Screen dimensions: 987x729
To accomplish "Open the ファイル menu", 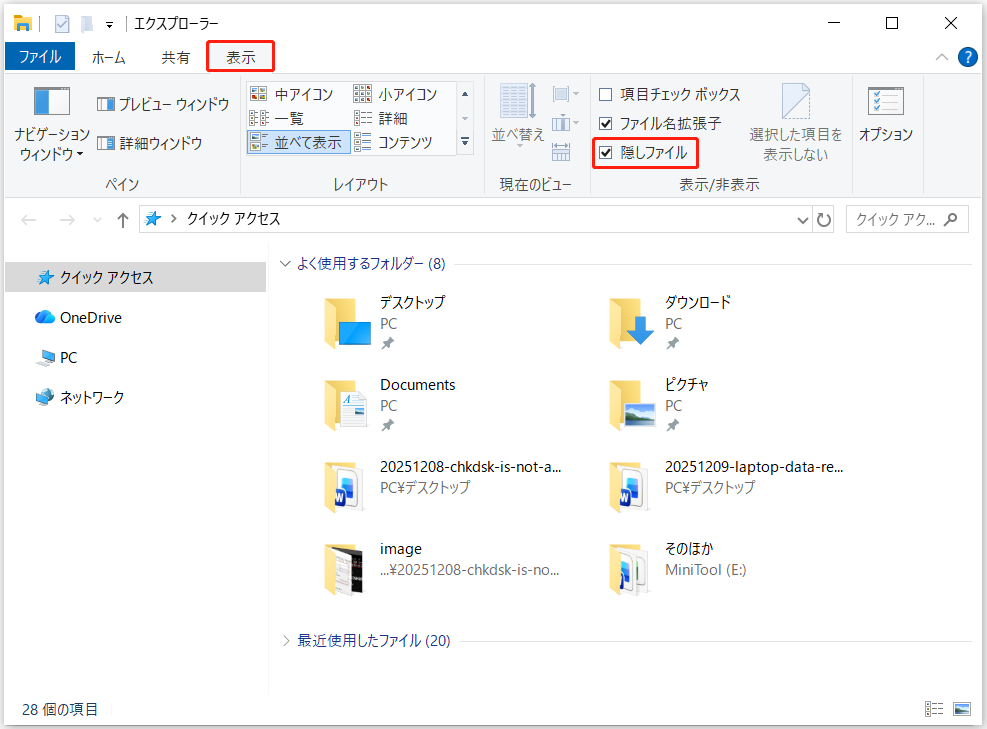I will (x=40, y=56).
